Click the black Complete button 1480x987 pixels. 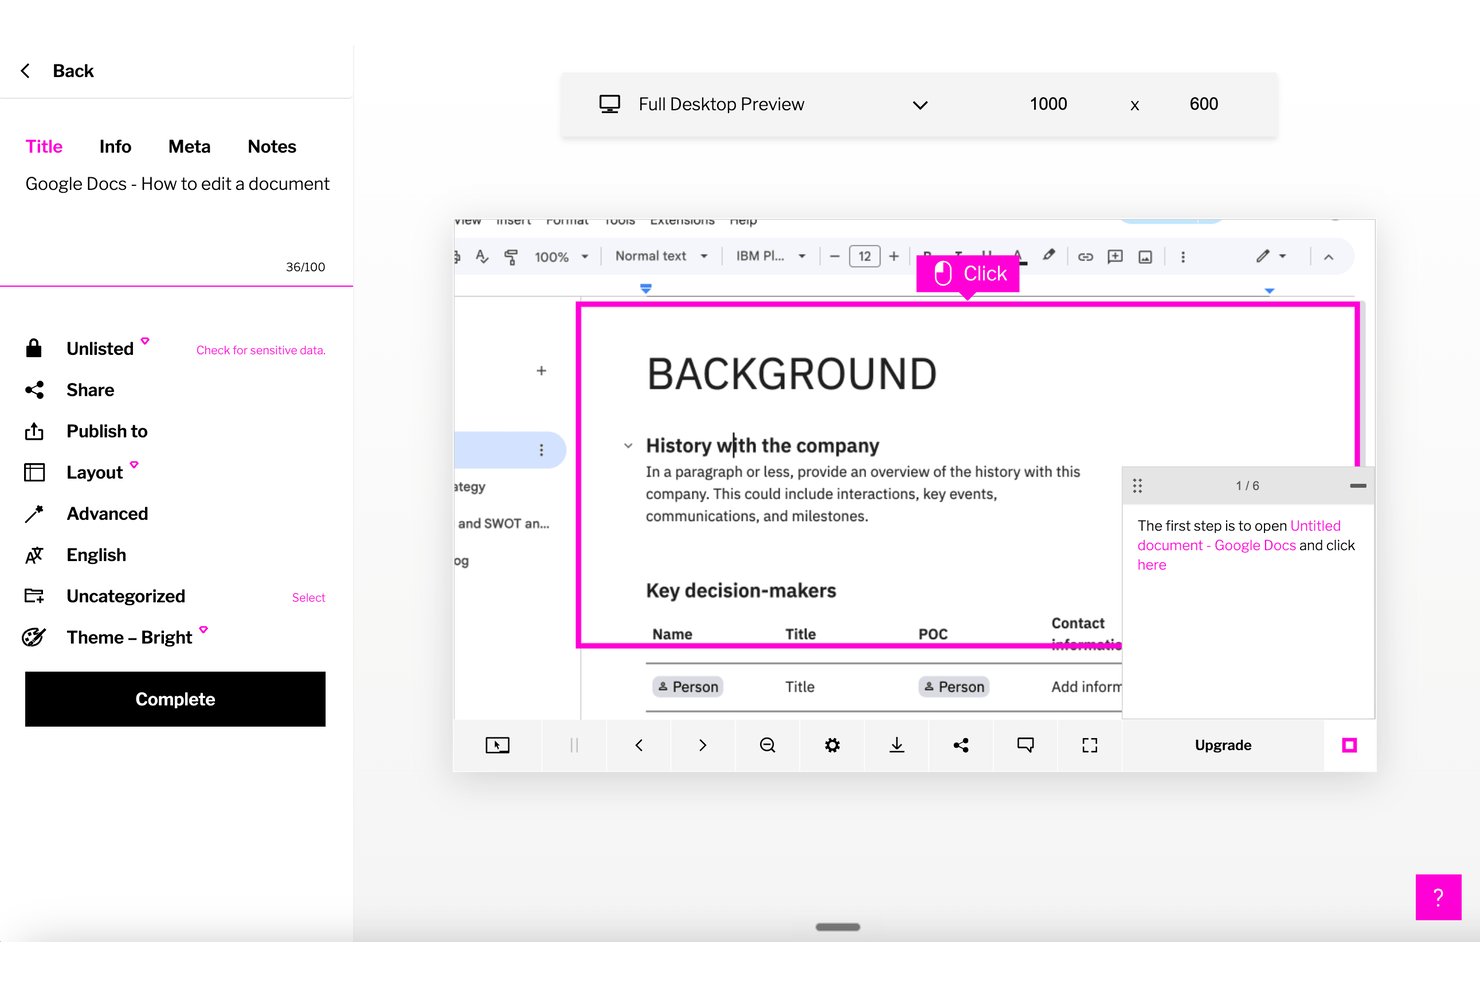[175, 699]
